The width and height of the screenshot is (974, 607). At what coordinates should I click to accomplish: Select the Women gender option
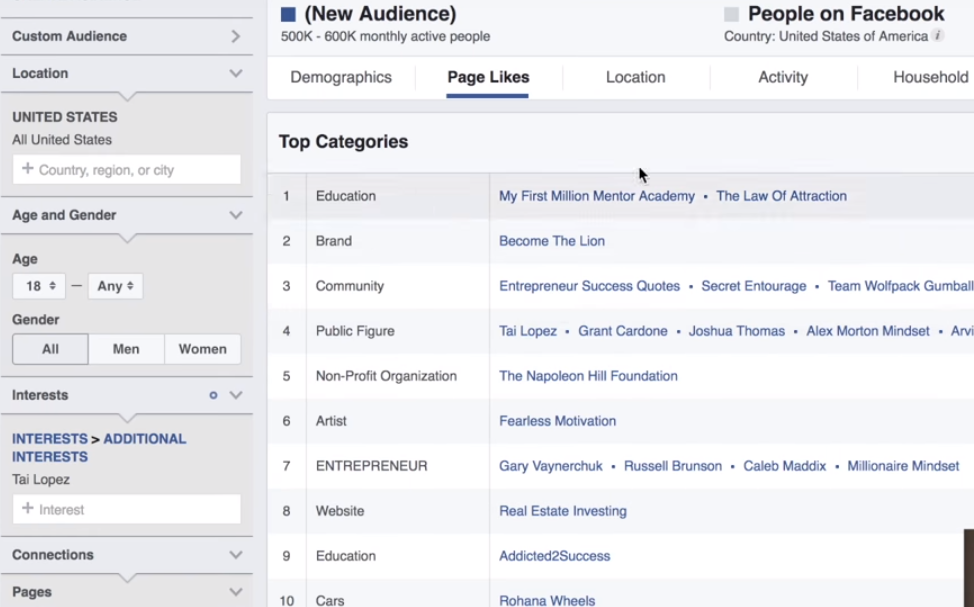pyautogui.click(x=203, y=349)
